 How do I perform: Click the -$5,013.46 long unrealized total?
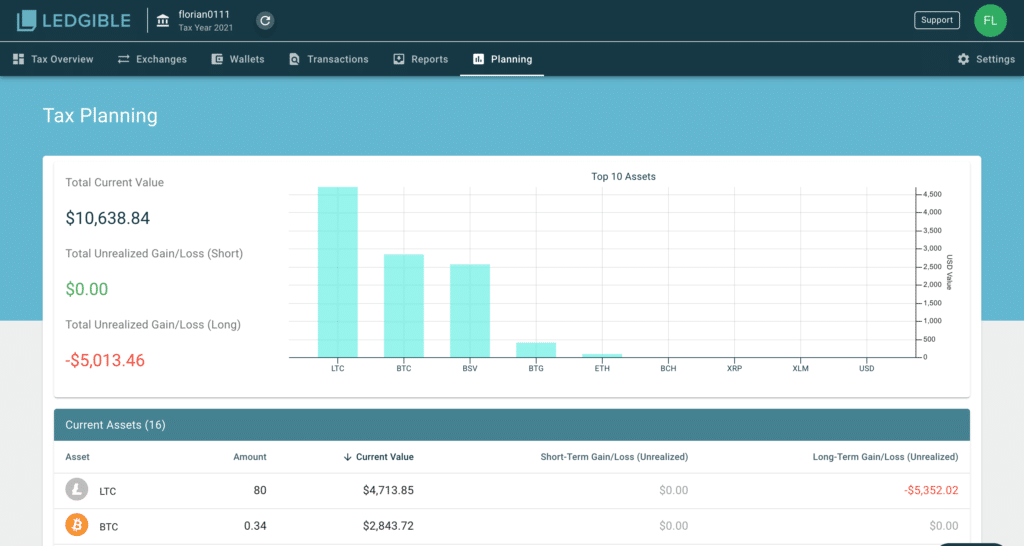104,361
